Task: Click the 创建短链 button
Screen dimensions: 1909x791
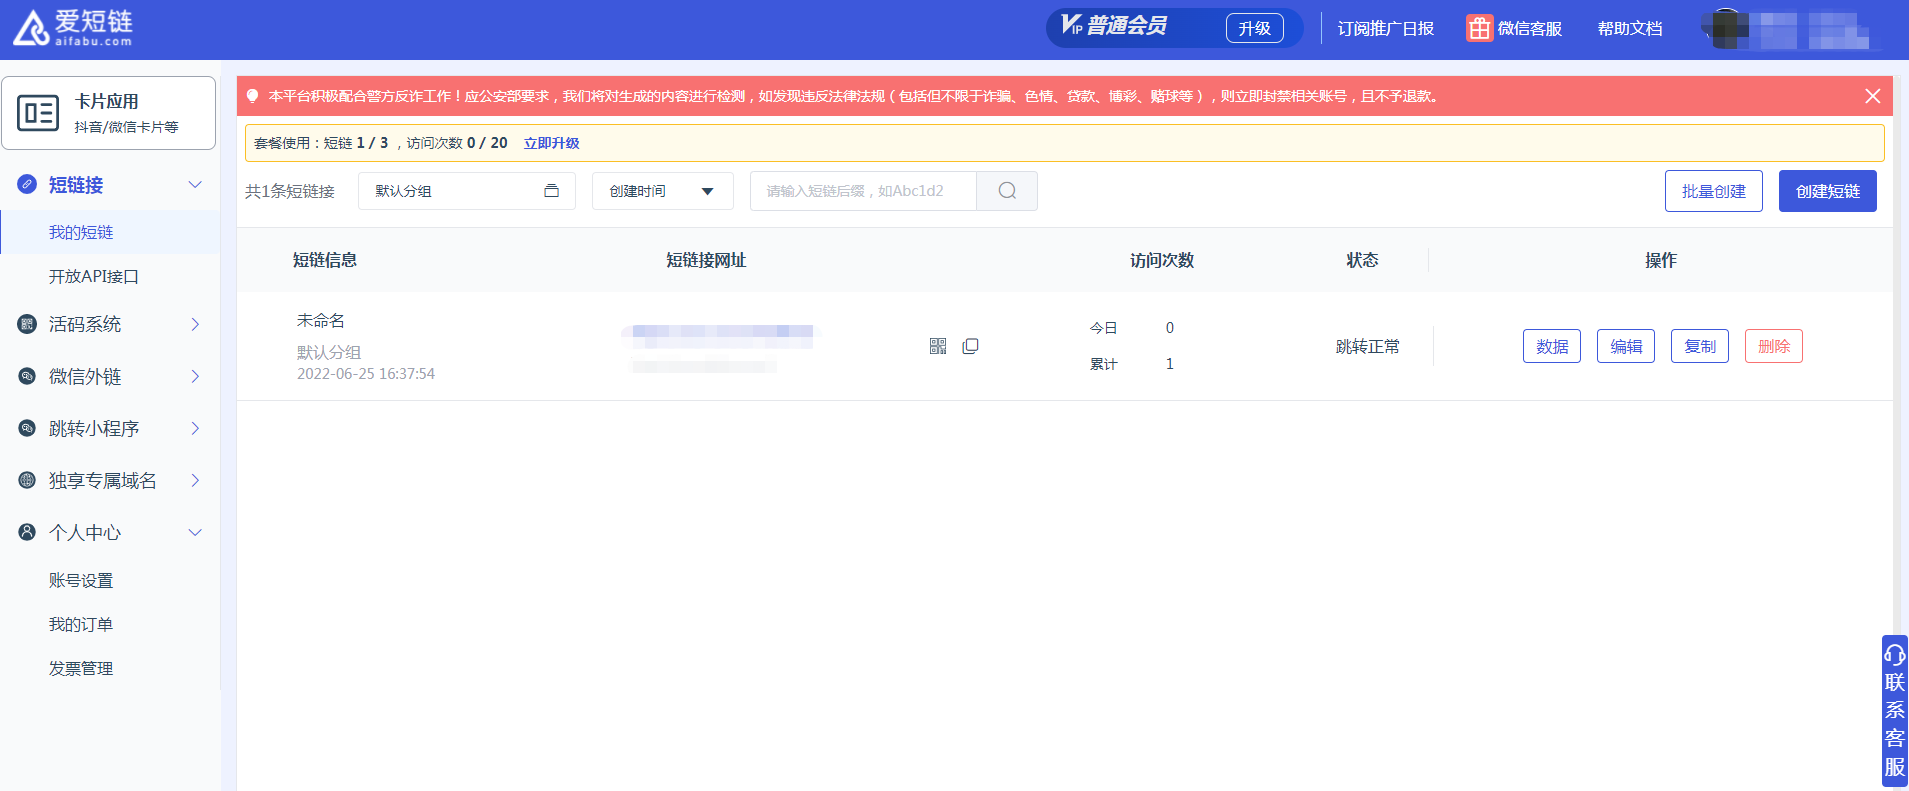Action: (x=1827, y=191)
